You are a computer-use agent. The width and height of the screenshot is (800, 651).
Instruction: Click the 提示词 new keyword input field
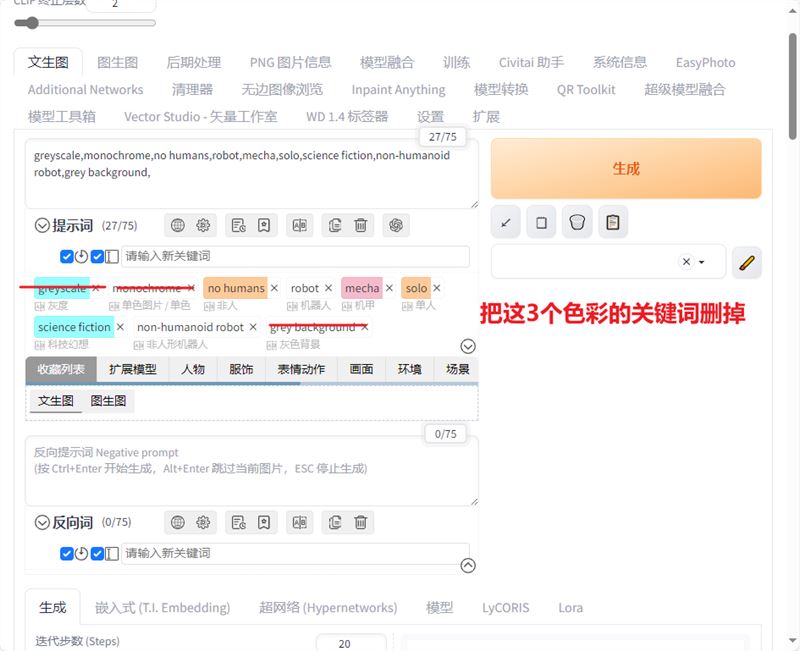(x=295, y=256)
